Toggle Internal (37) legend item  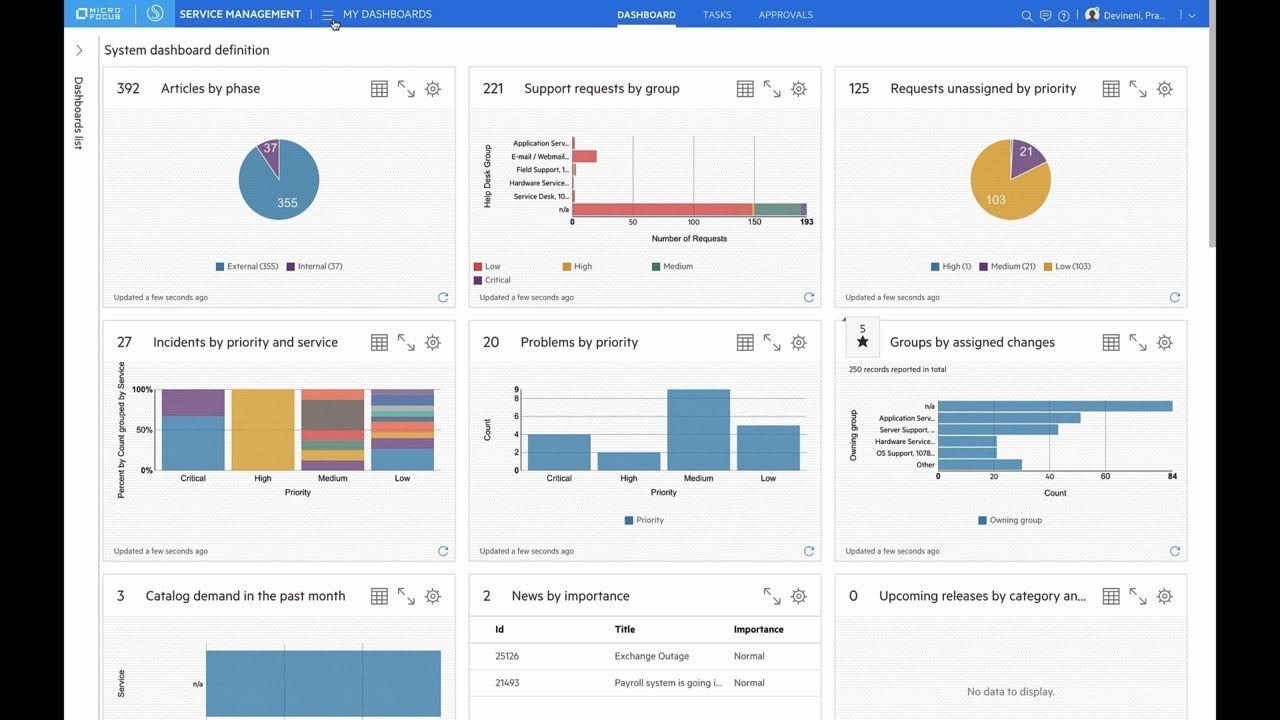point(315,267)
